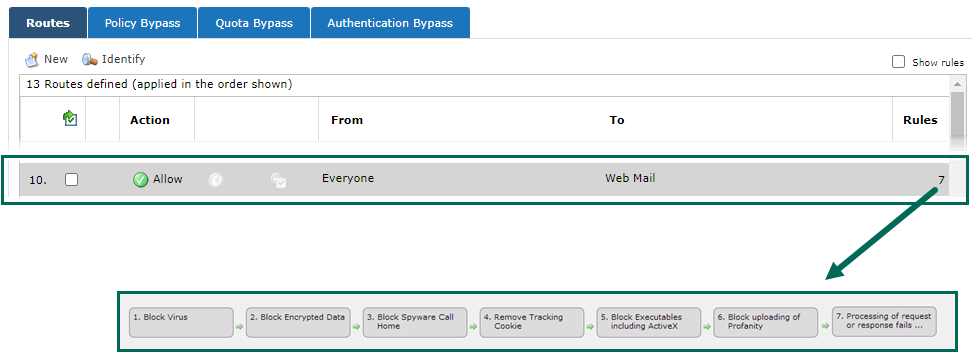Open the Policy Bypass tab
This screenshot has width=972, height=361.
143,23
